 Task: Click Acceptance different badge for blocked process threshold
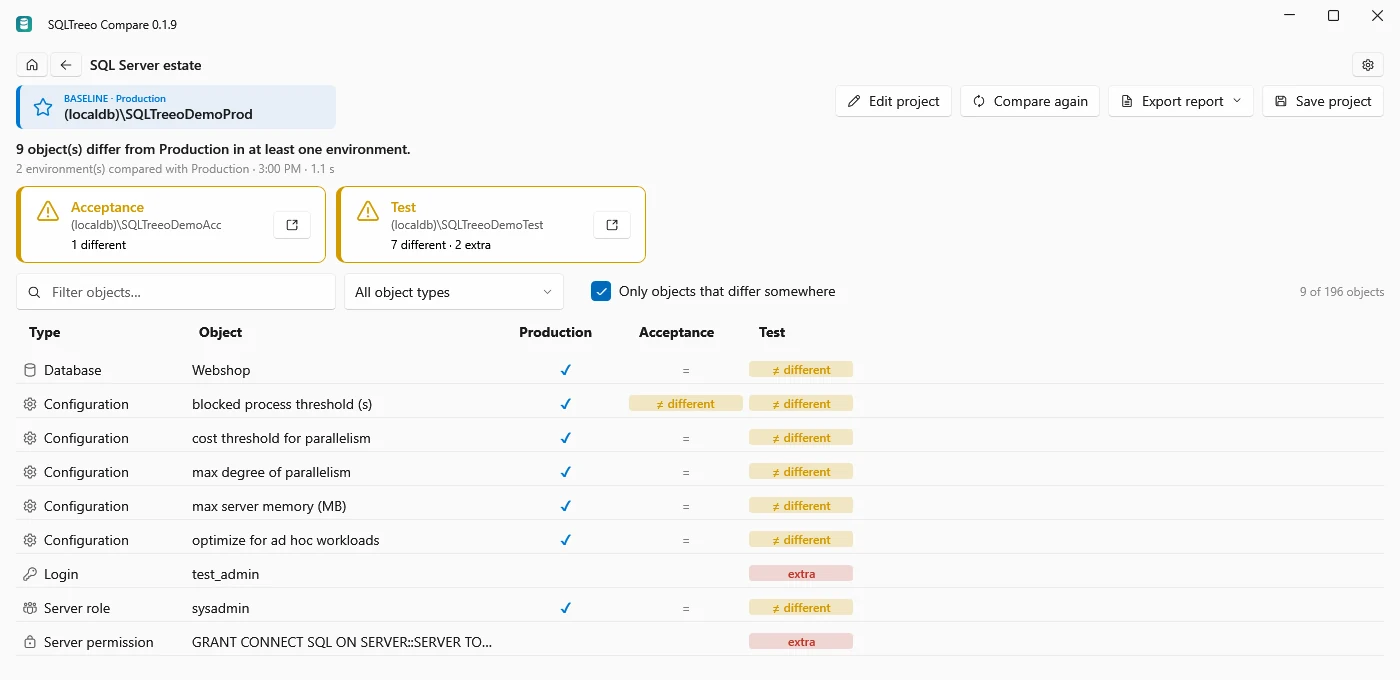coord(686,404)
